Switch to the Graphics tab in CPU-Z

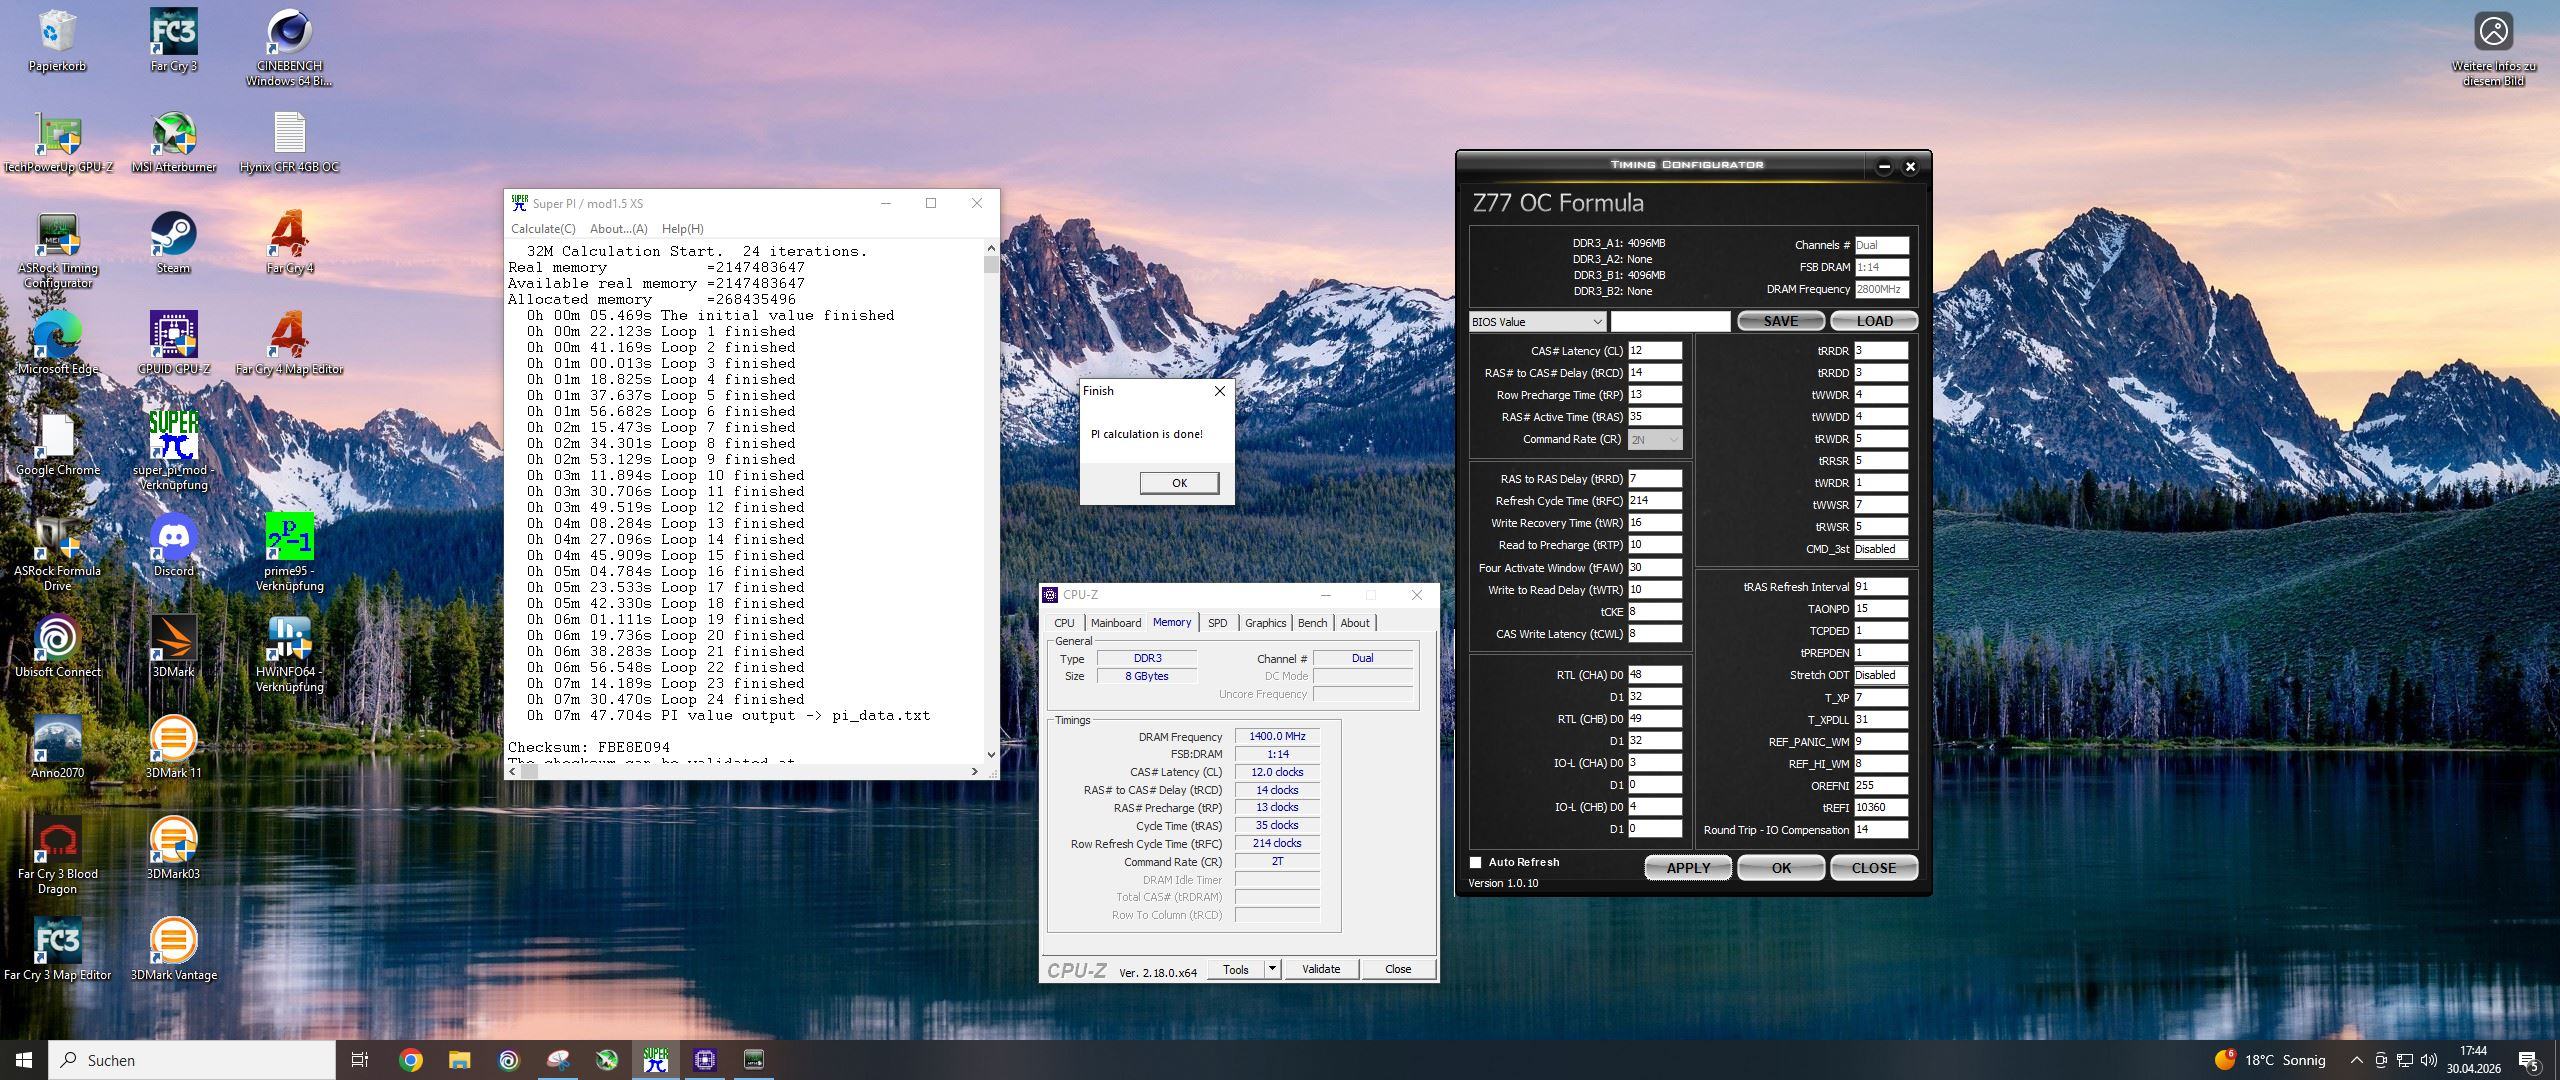1265,623
